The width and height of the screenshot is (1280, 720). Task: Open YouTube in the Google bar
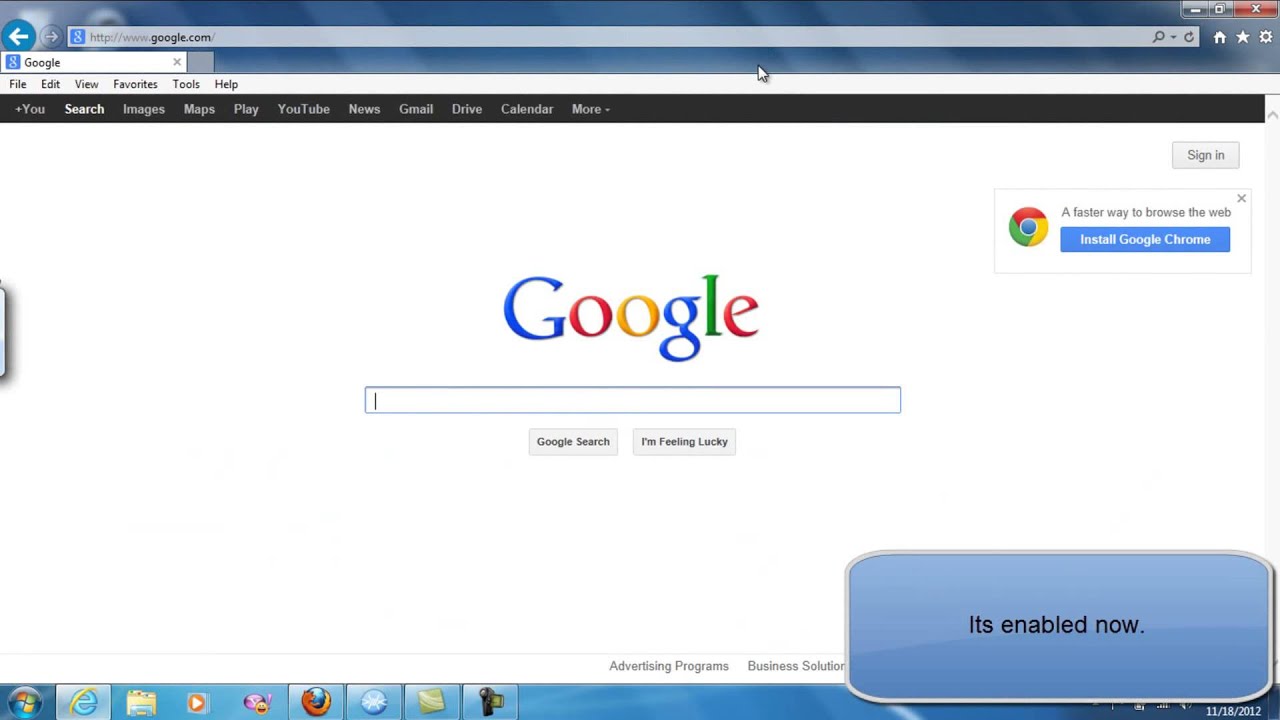[304, 109]
